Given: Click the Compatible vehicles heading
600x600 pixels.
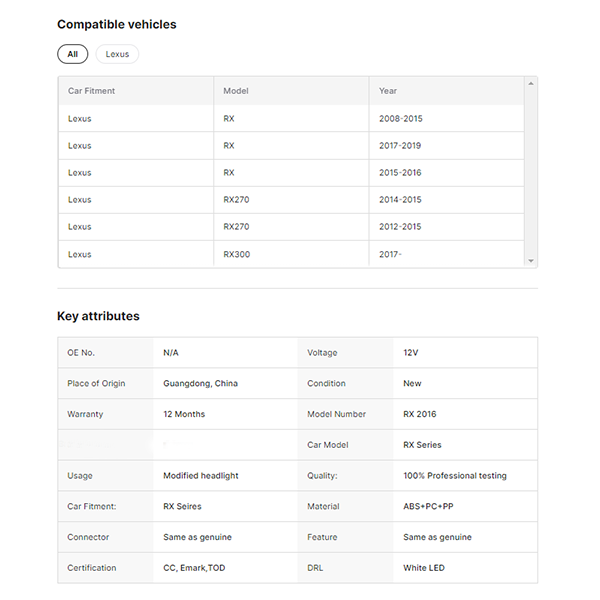Looking at the screenshot, I should 116,24.
